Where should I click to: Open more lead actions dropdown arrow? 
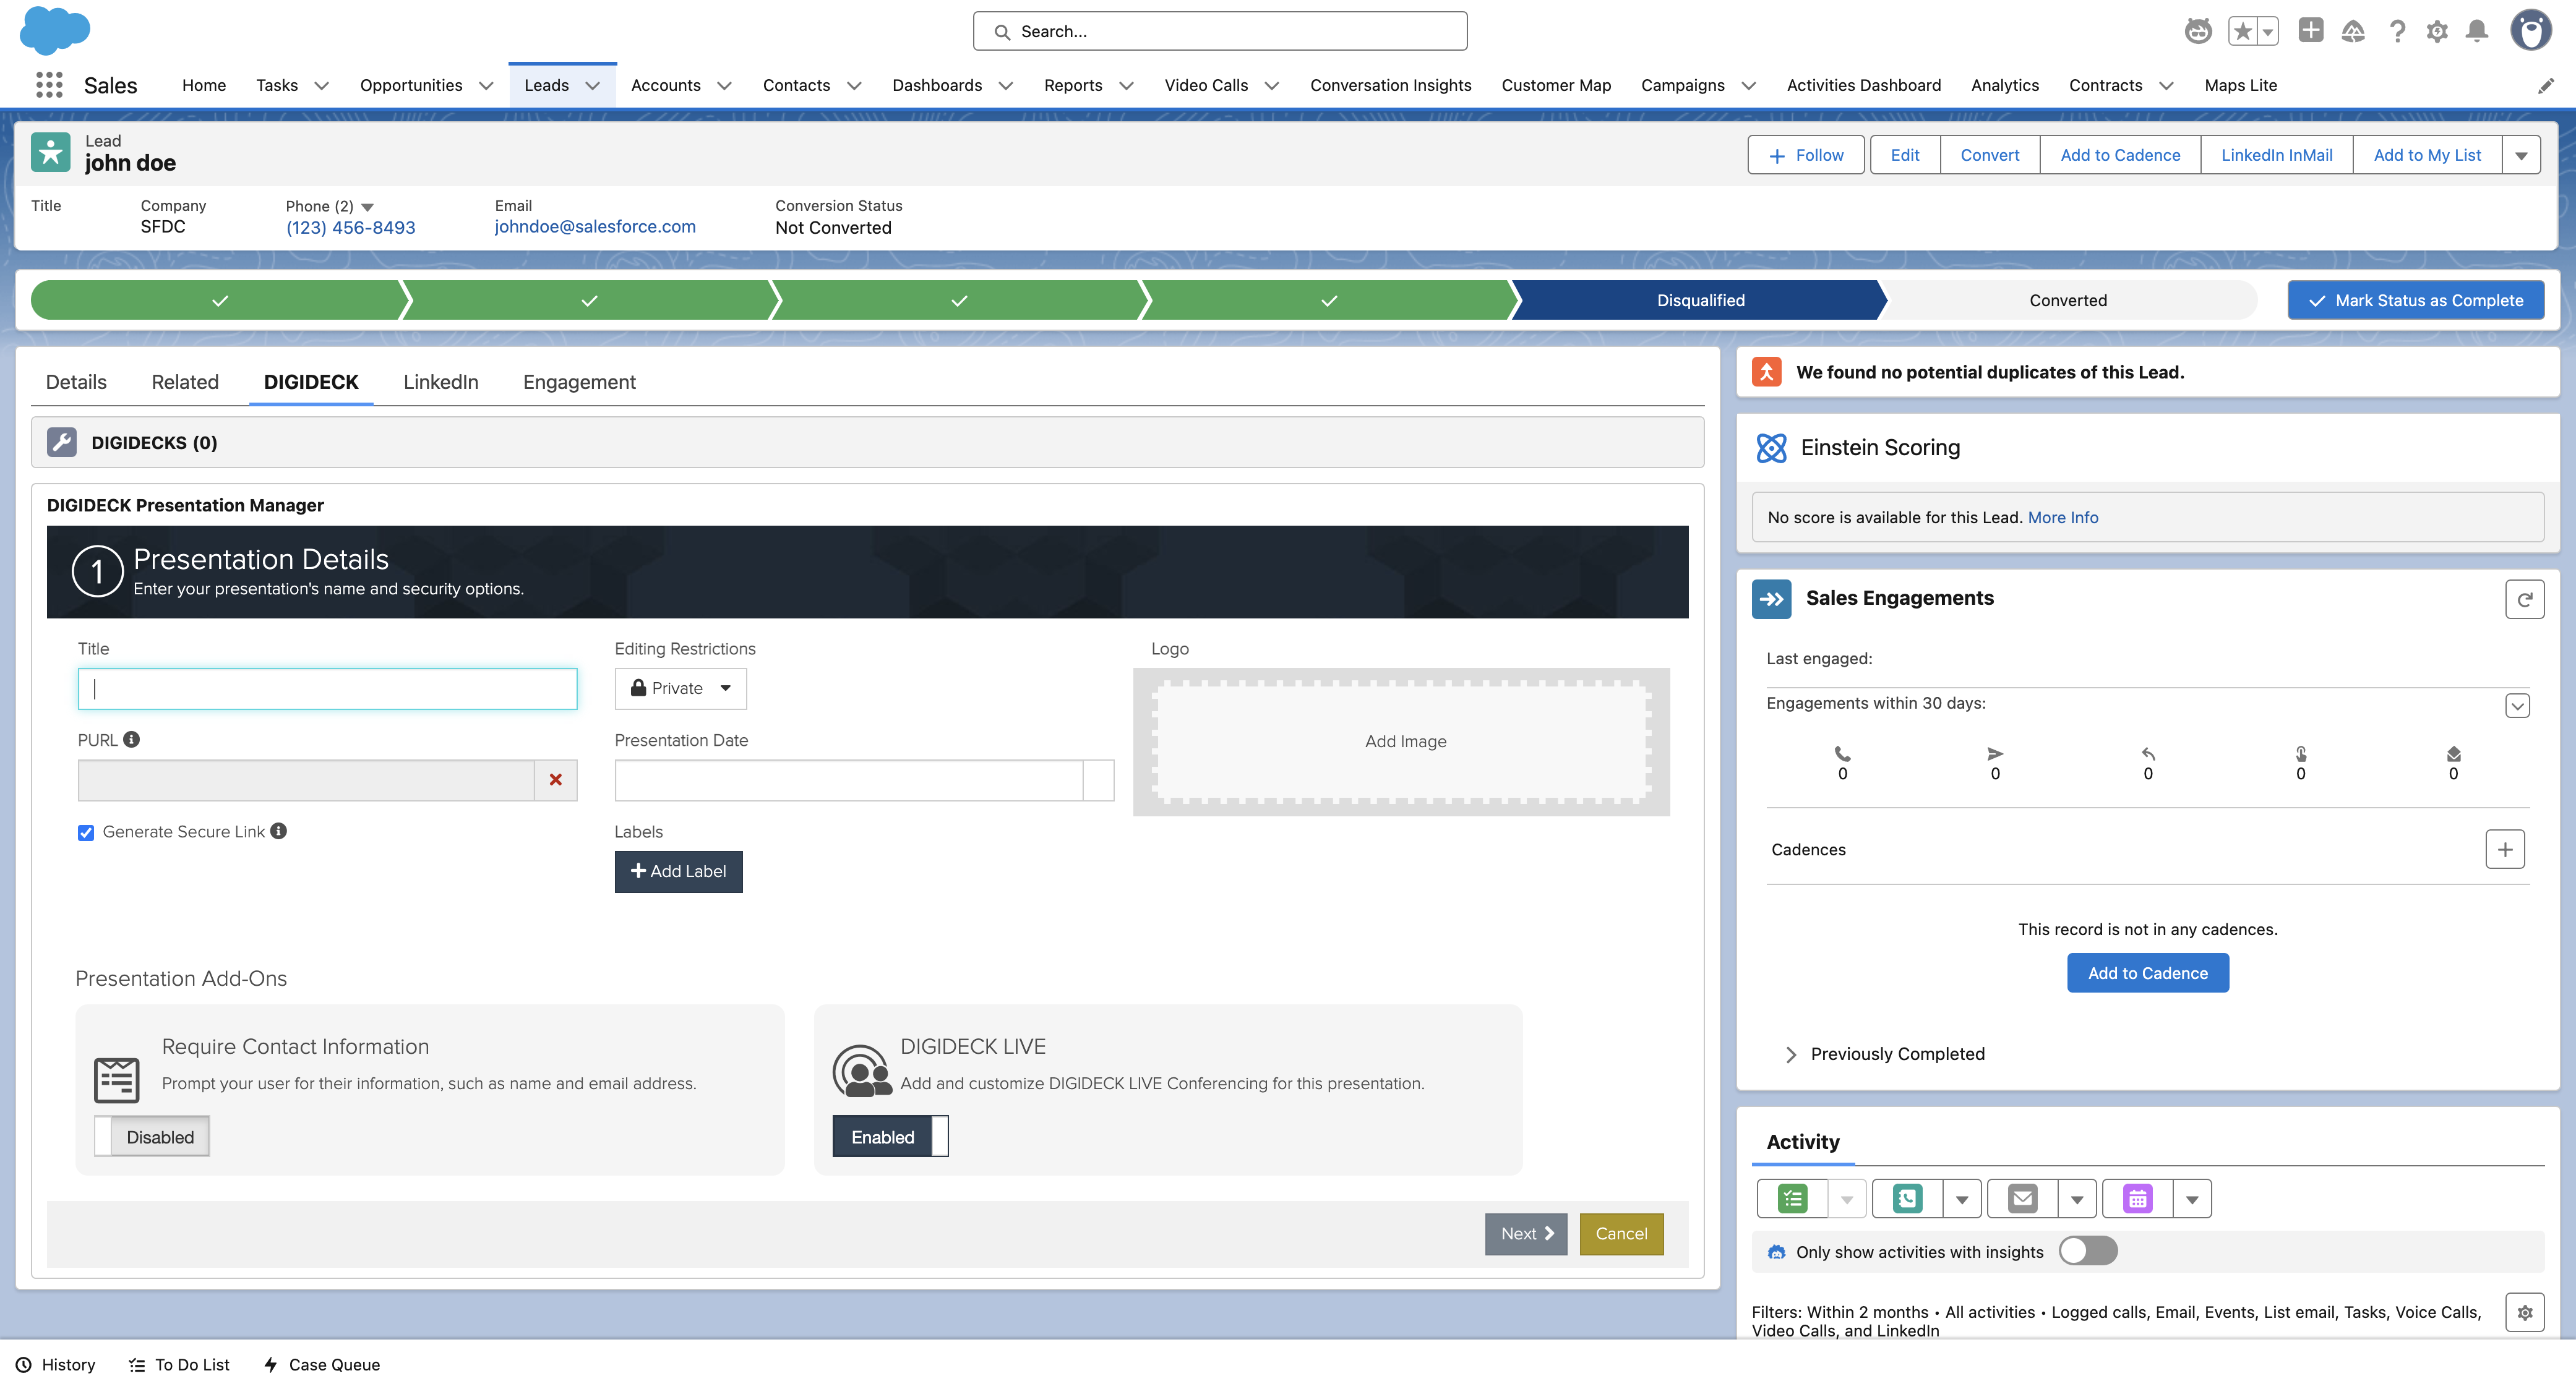coord(2521,155)
